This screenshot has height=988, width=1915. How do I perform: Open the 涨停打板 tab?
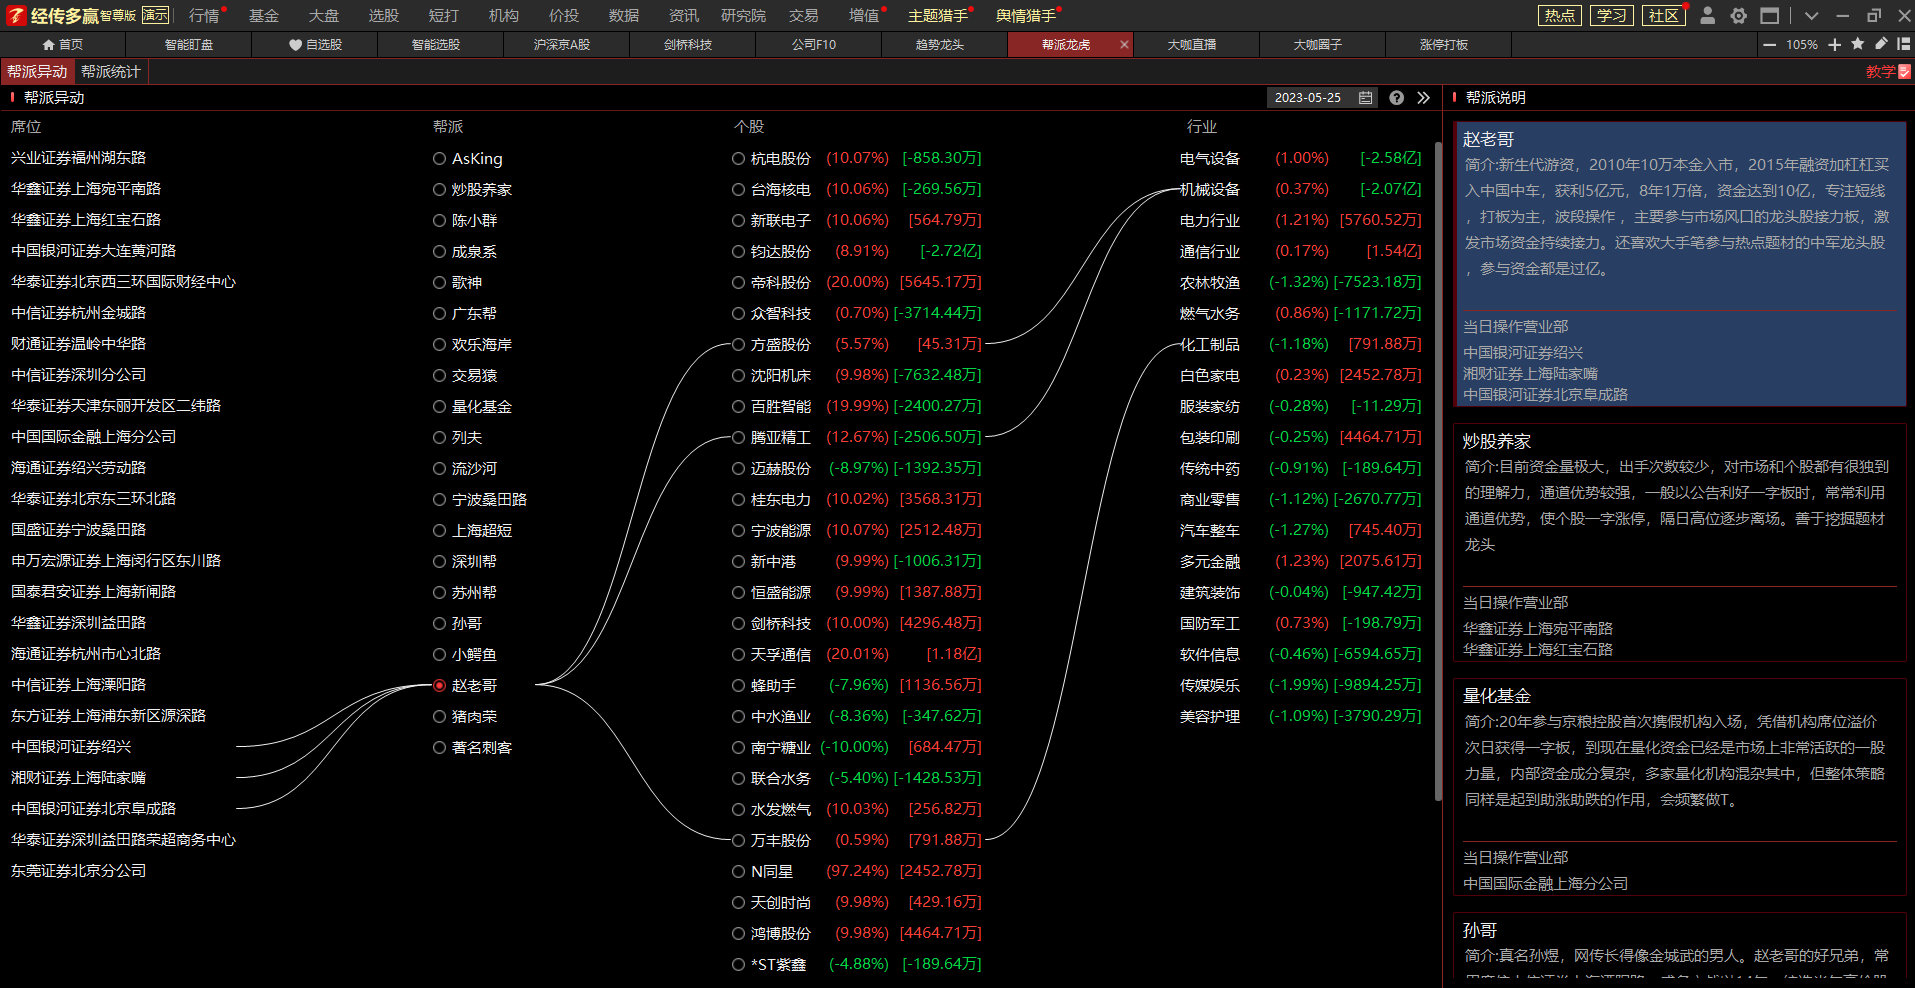[1444, 45]
